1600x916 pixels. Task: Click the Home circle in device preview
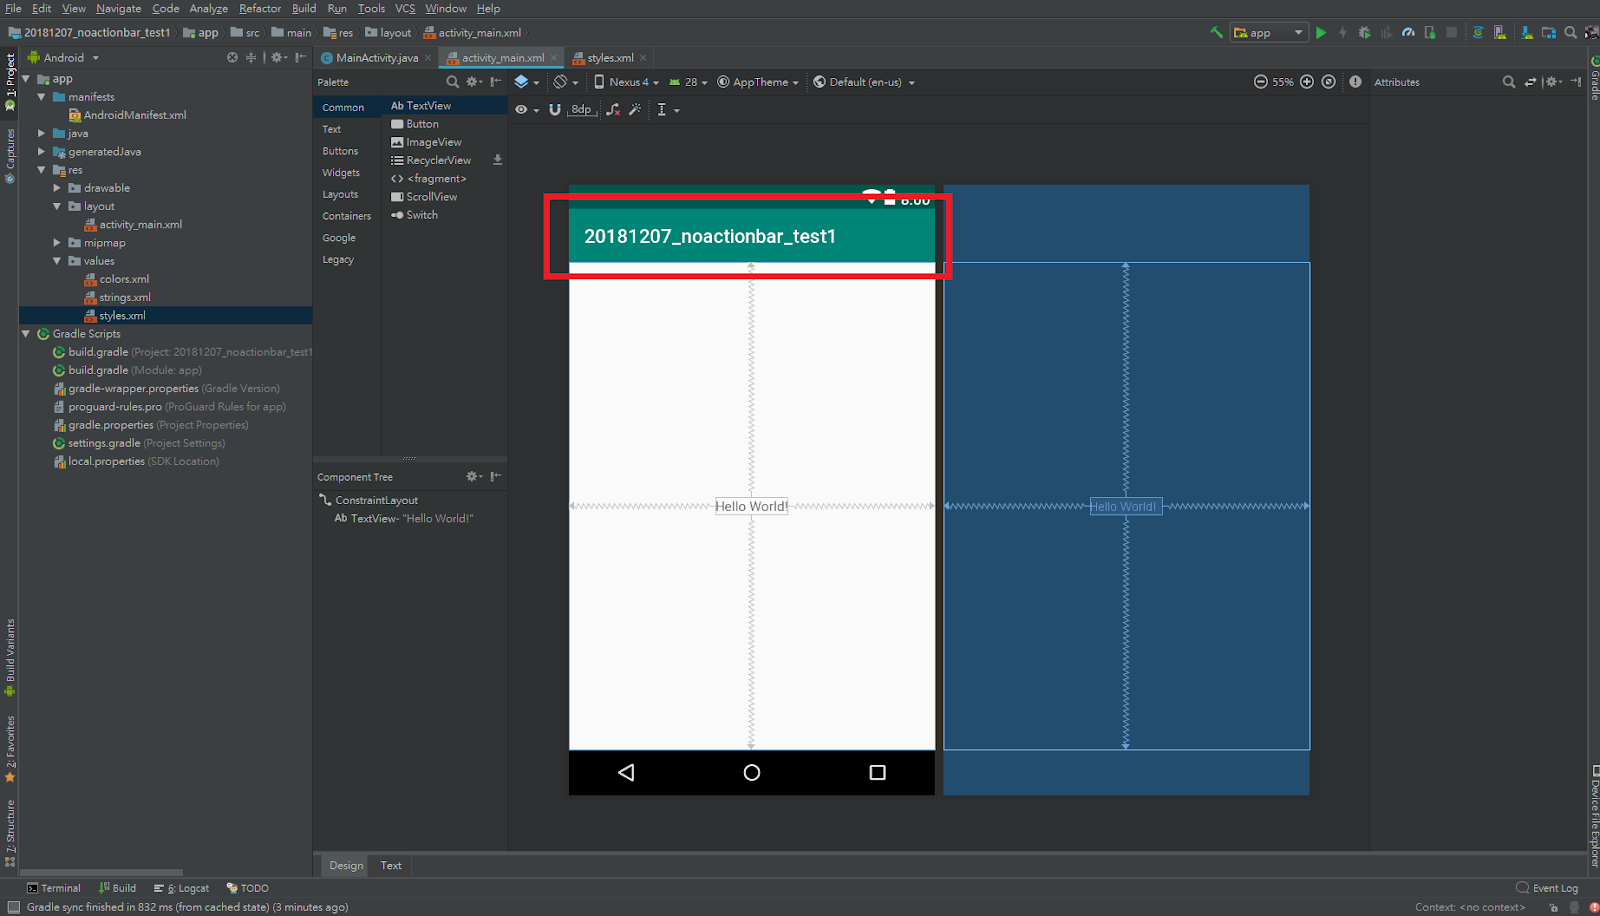752,772
